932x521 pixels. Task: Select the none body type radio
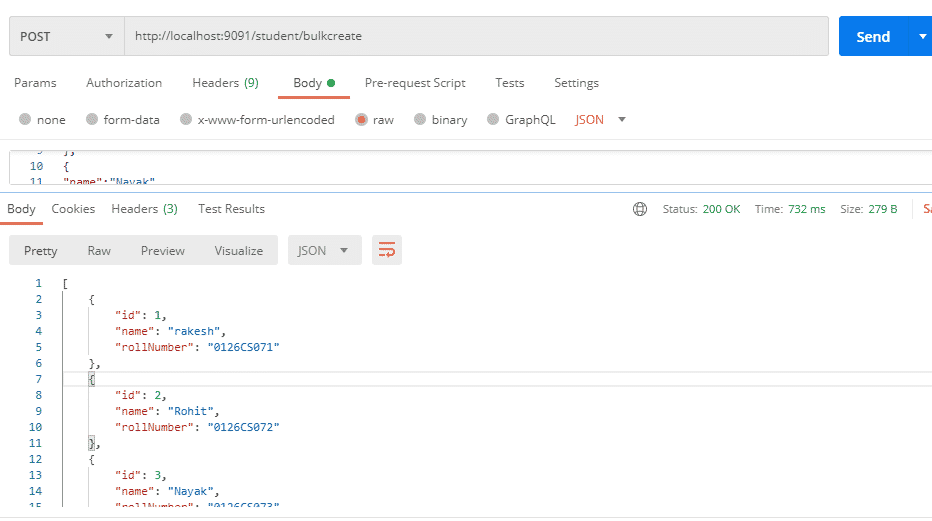click(25, 120)
